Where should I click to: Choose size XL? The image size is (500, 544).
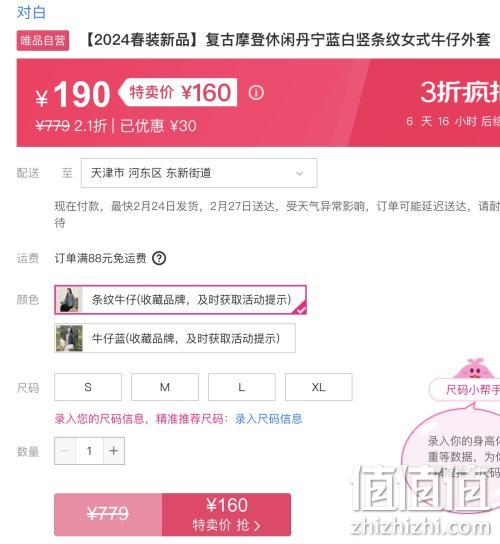[x=319, y=387]
